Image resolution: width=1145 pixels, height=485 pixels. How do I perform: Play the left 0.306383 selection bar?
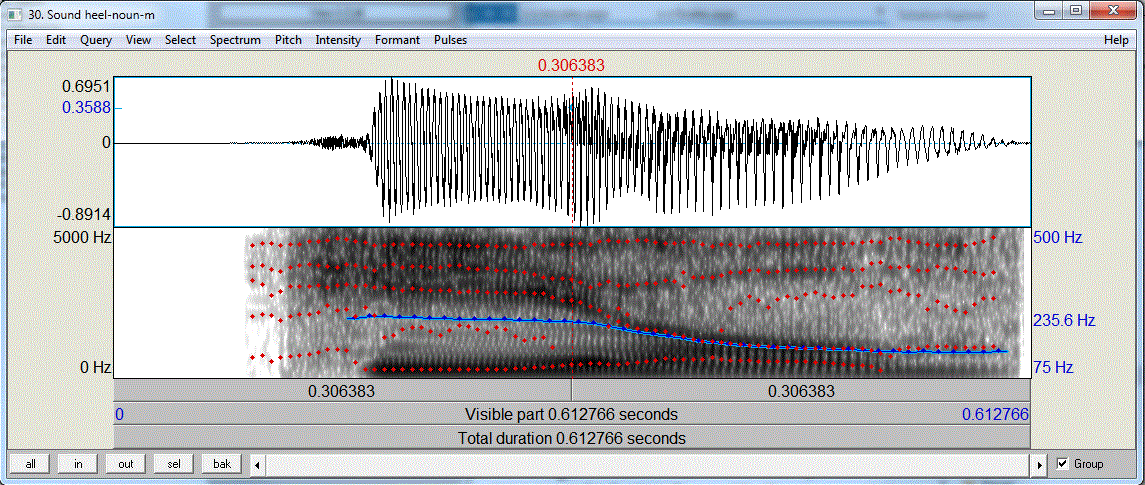342,391
